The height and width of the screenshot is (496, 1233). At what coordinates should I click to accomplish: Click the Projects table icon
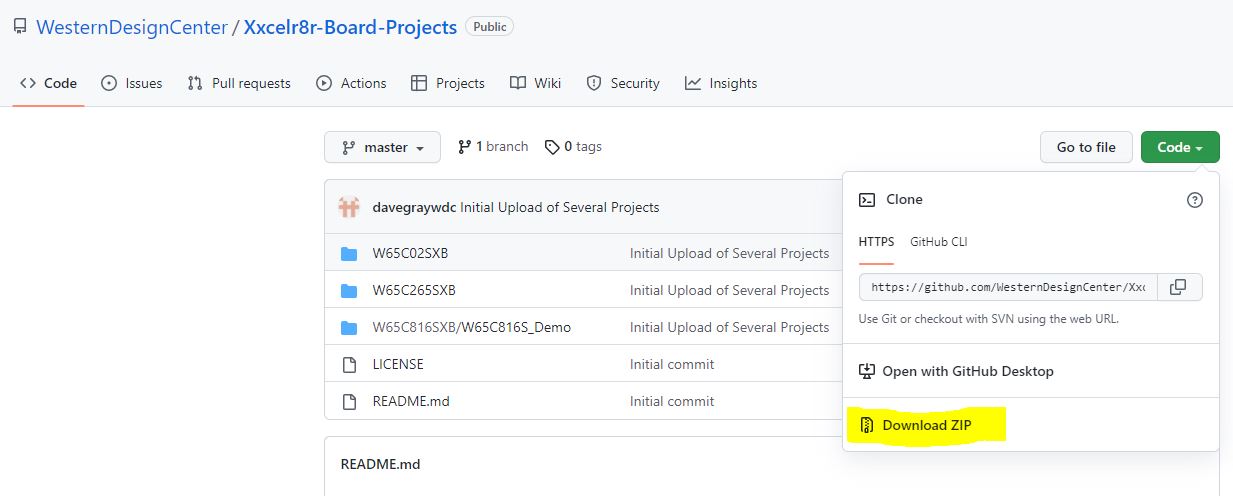419,83
